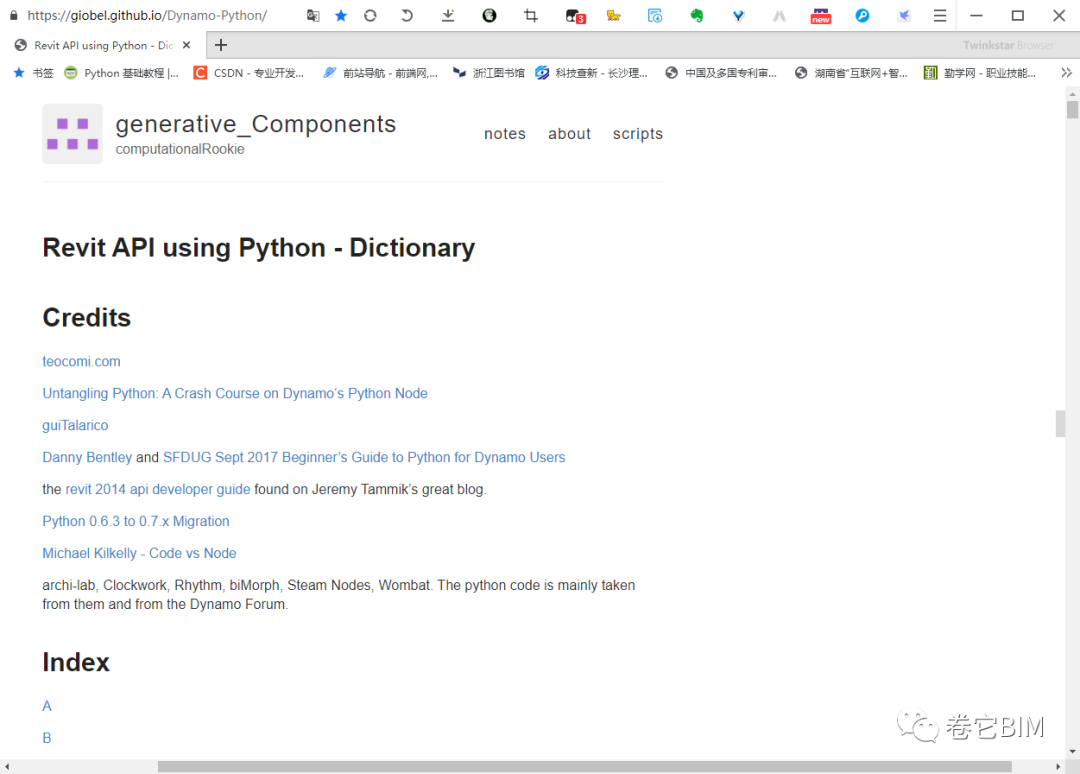Screen dimensions: 1080x774
Task: Click the undo arrow toolbar icon
Action: pos(407,16)
